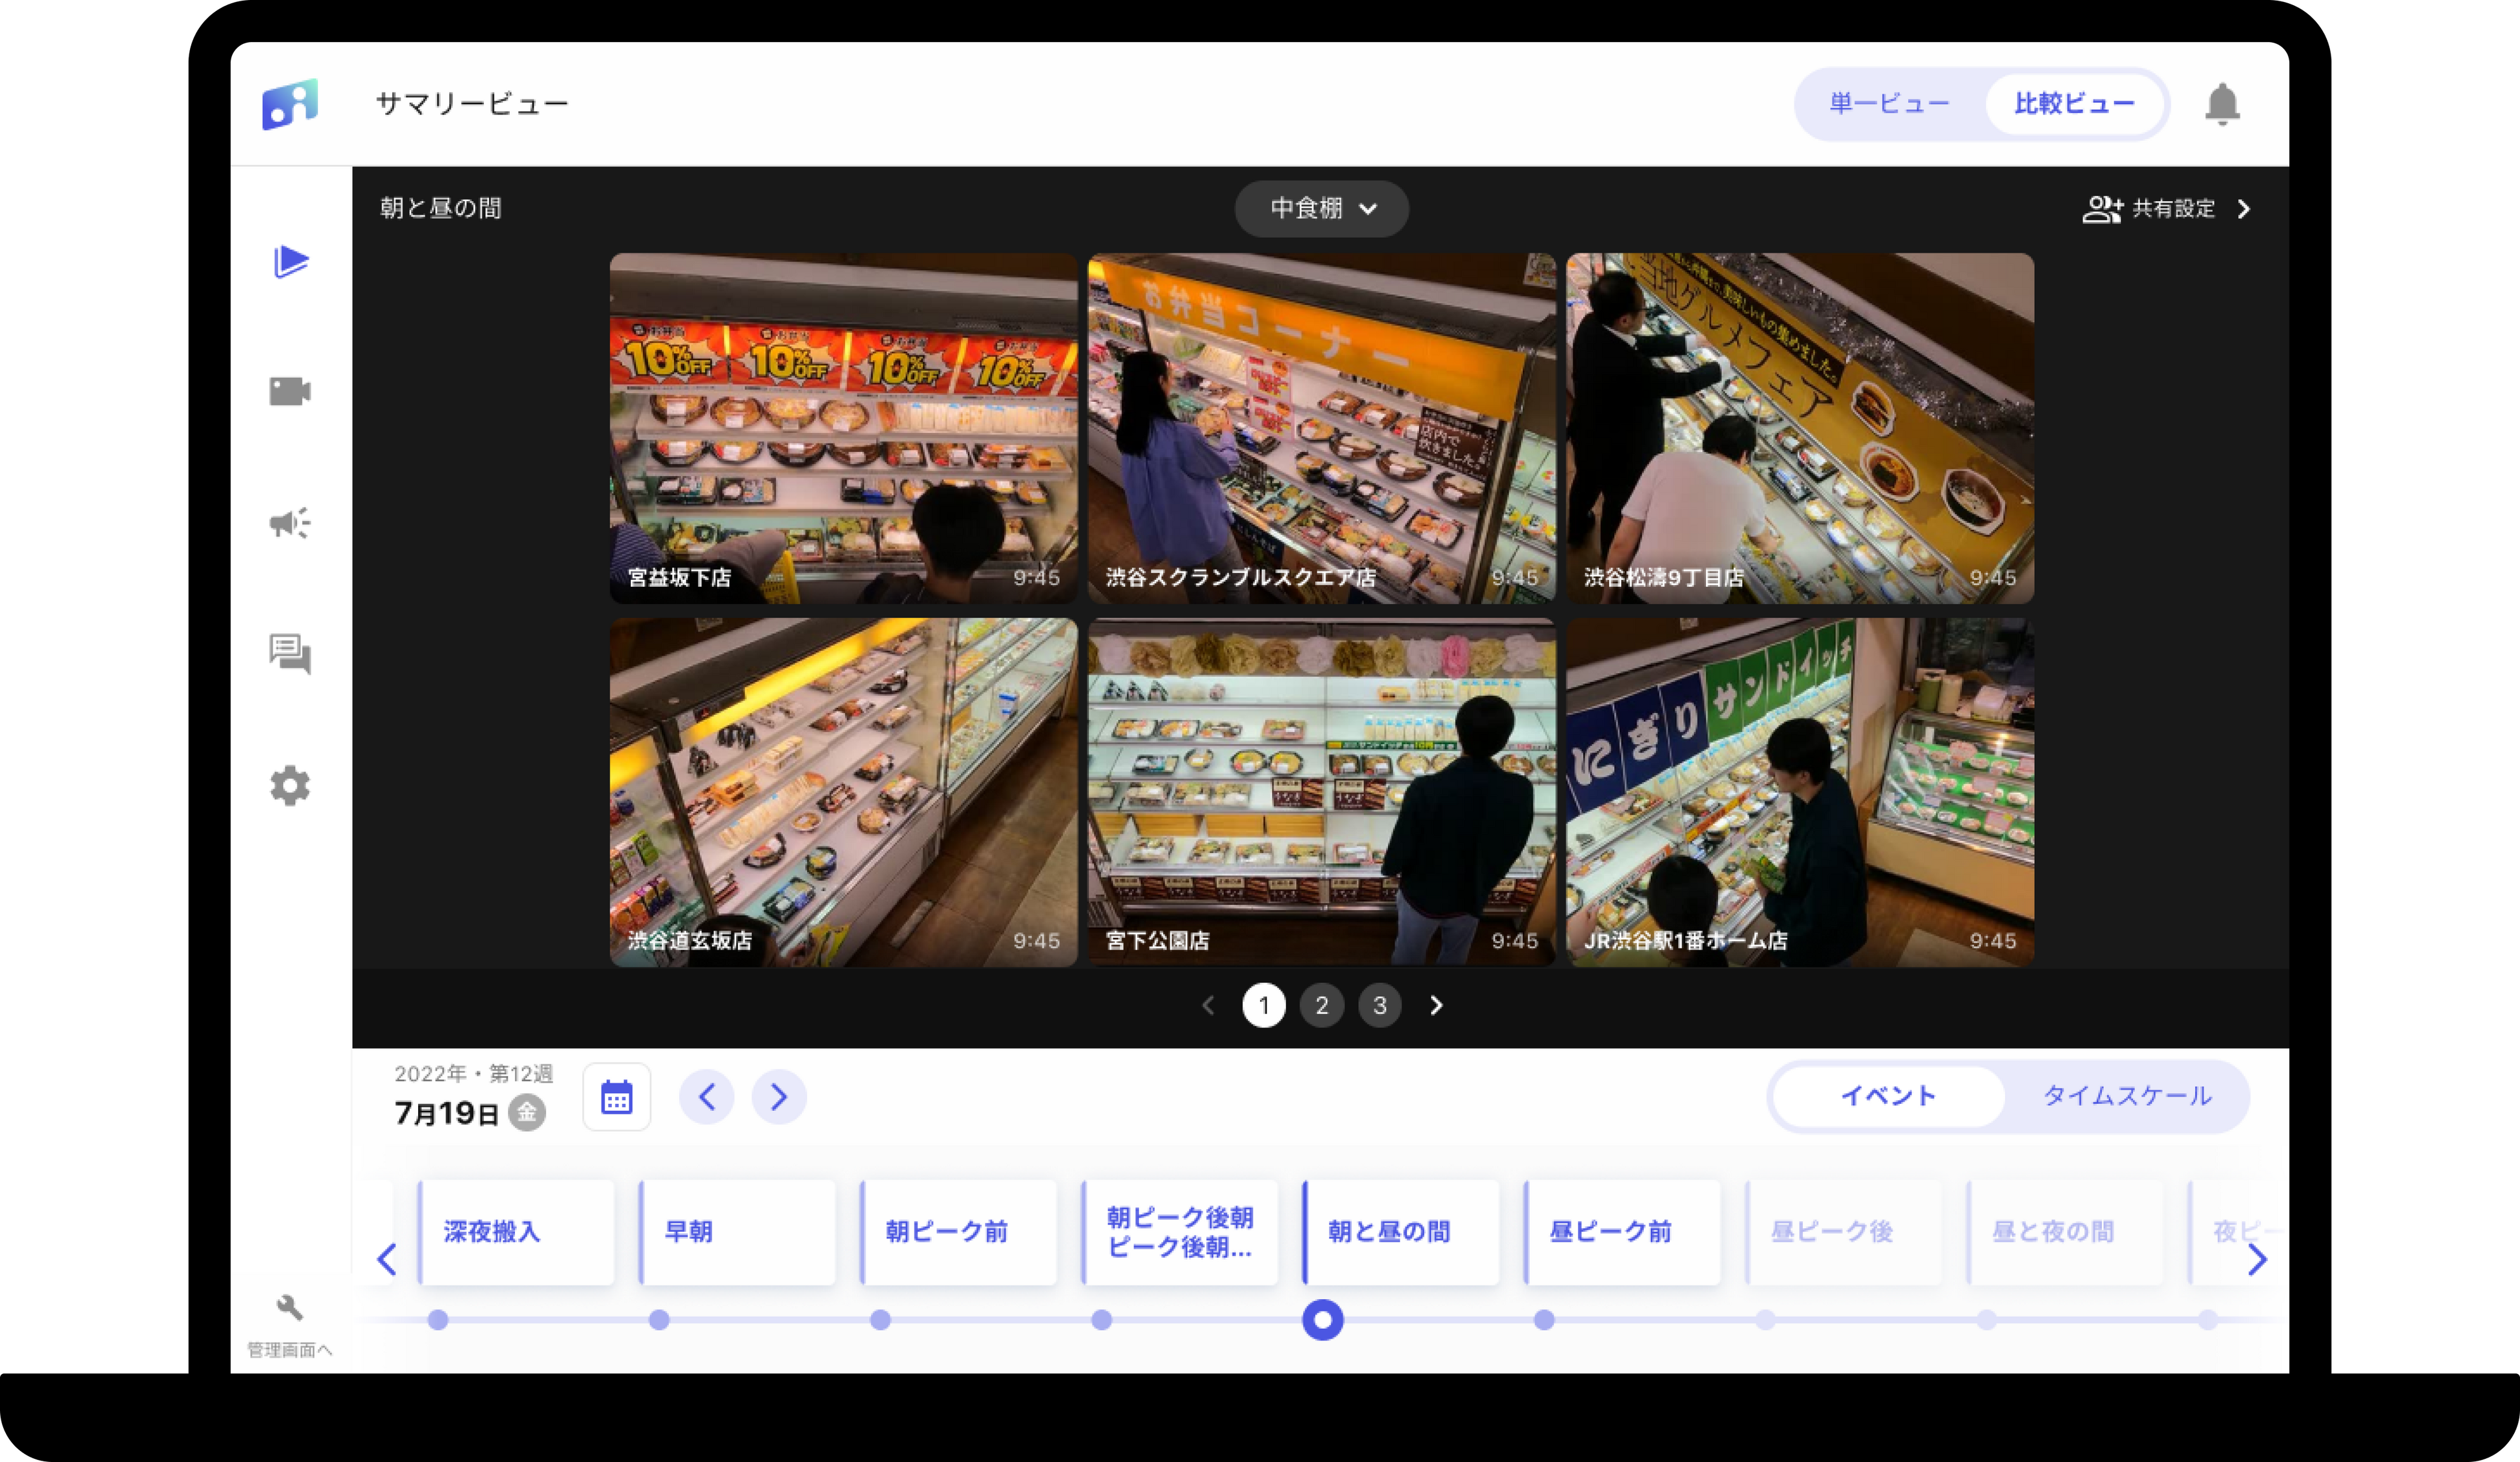This screenshot has height=1462, width=2520.
Task: Open the settings gear in sidebar
Action: (x=290, y=786)
